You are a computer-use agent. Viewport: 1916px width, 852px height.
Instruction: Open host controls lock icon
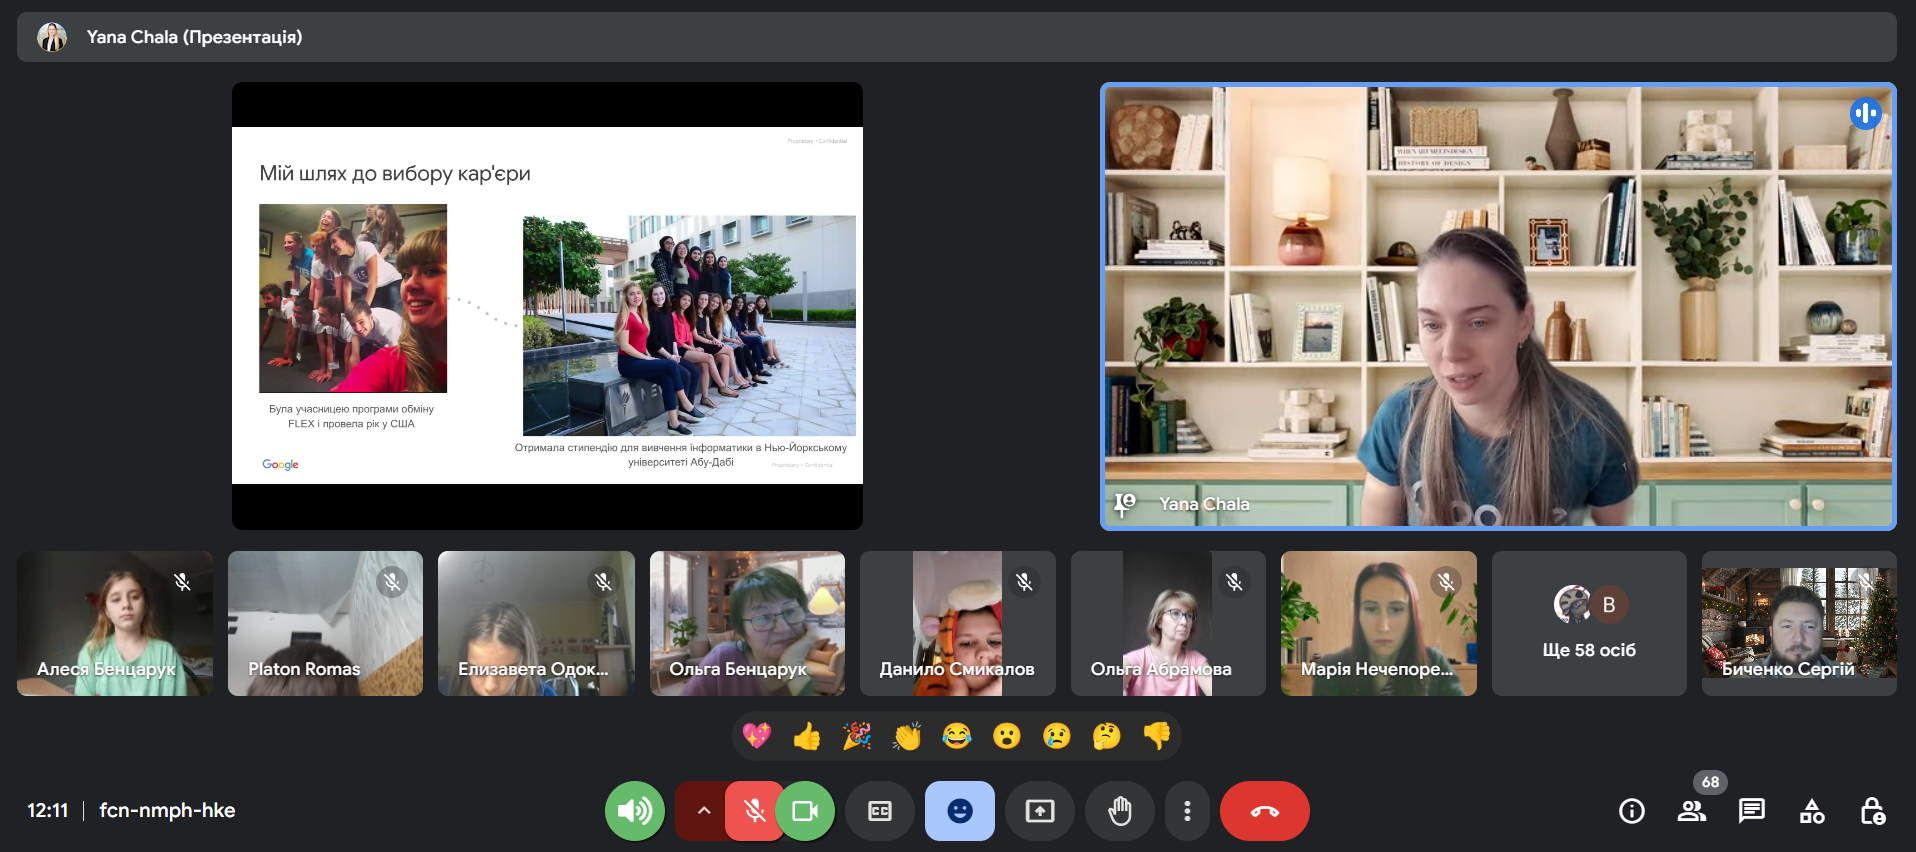(x=1872, y=811)
